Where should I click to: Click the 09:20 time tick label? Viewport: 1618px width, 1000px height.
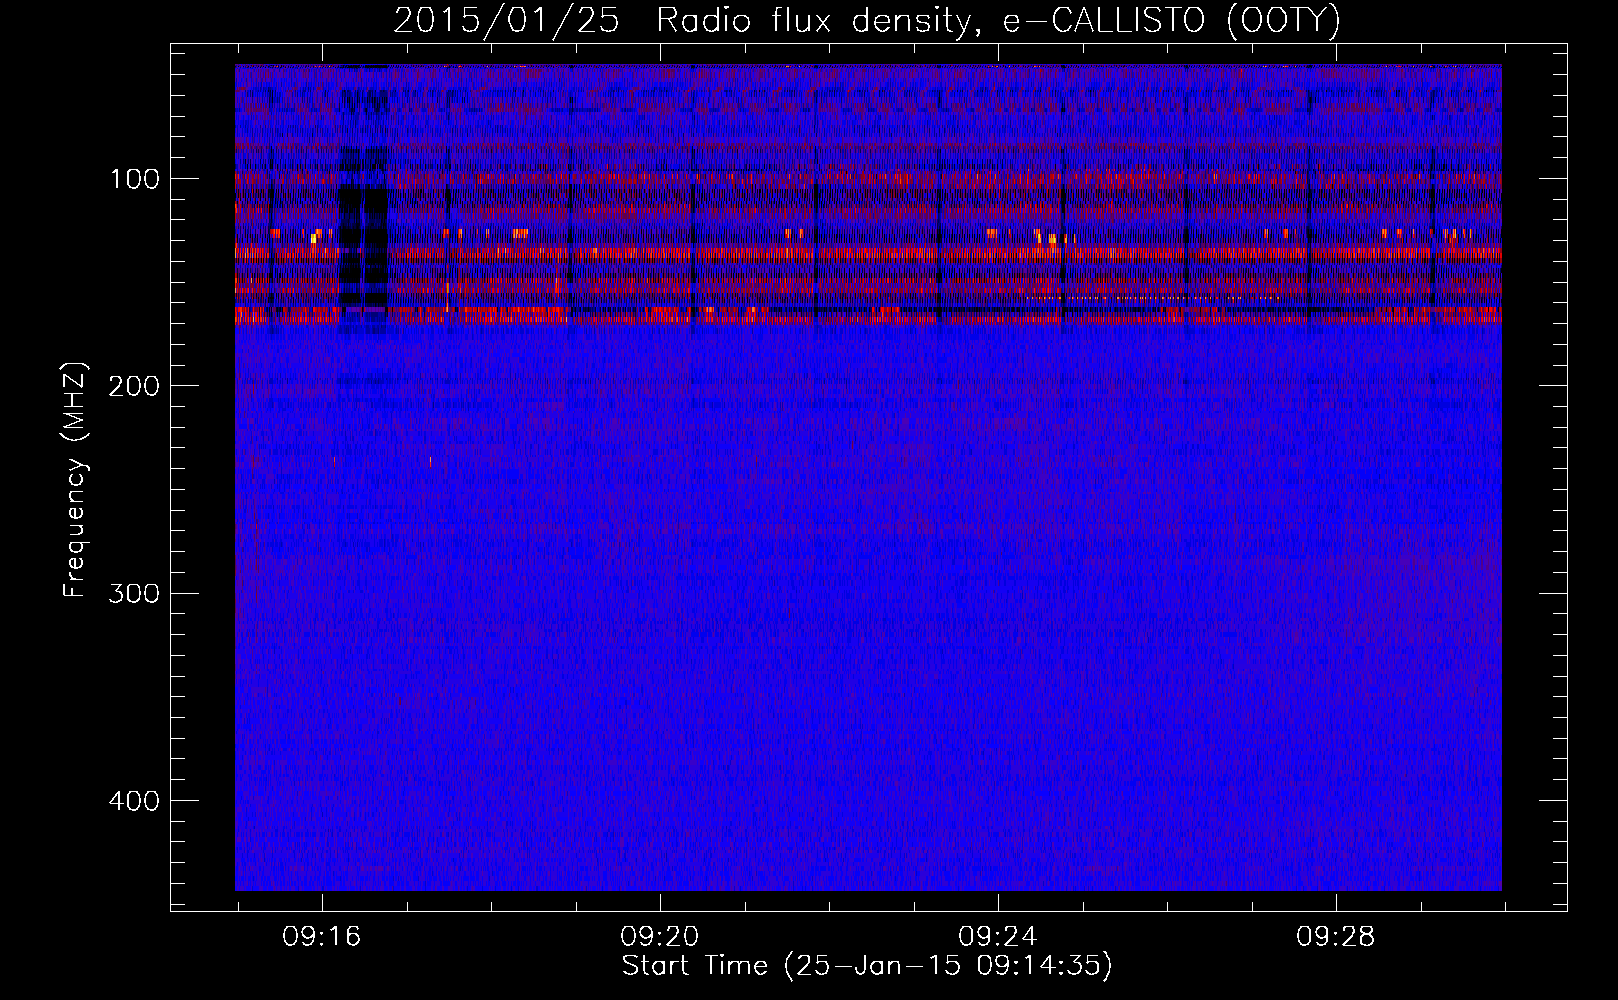point(659,937)
